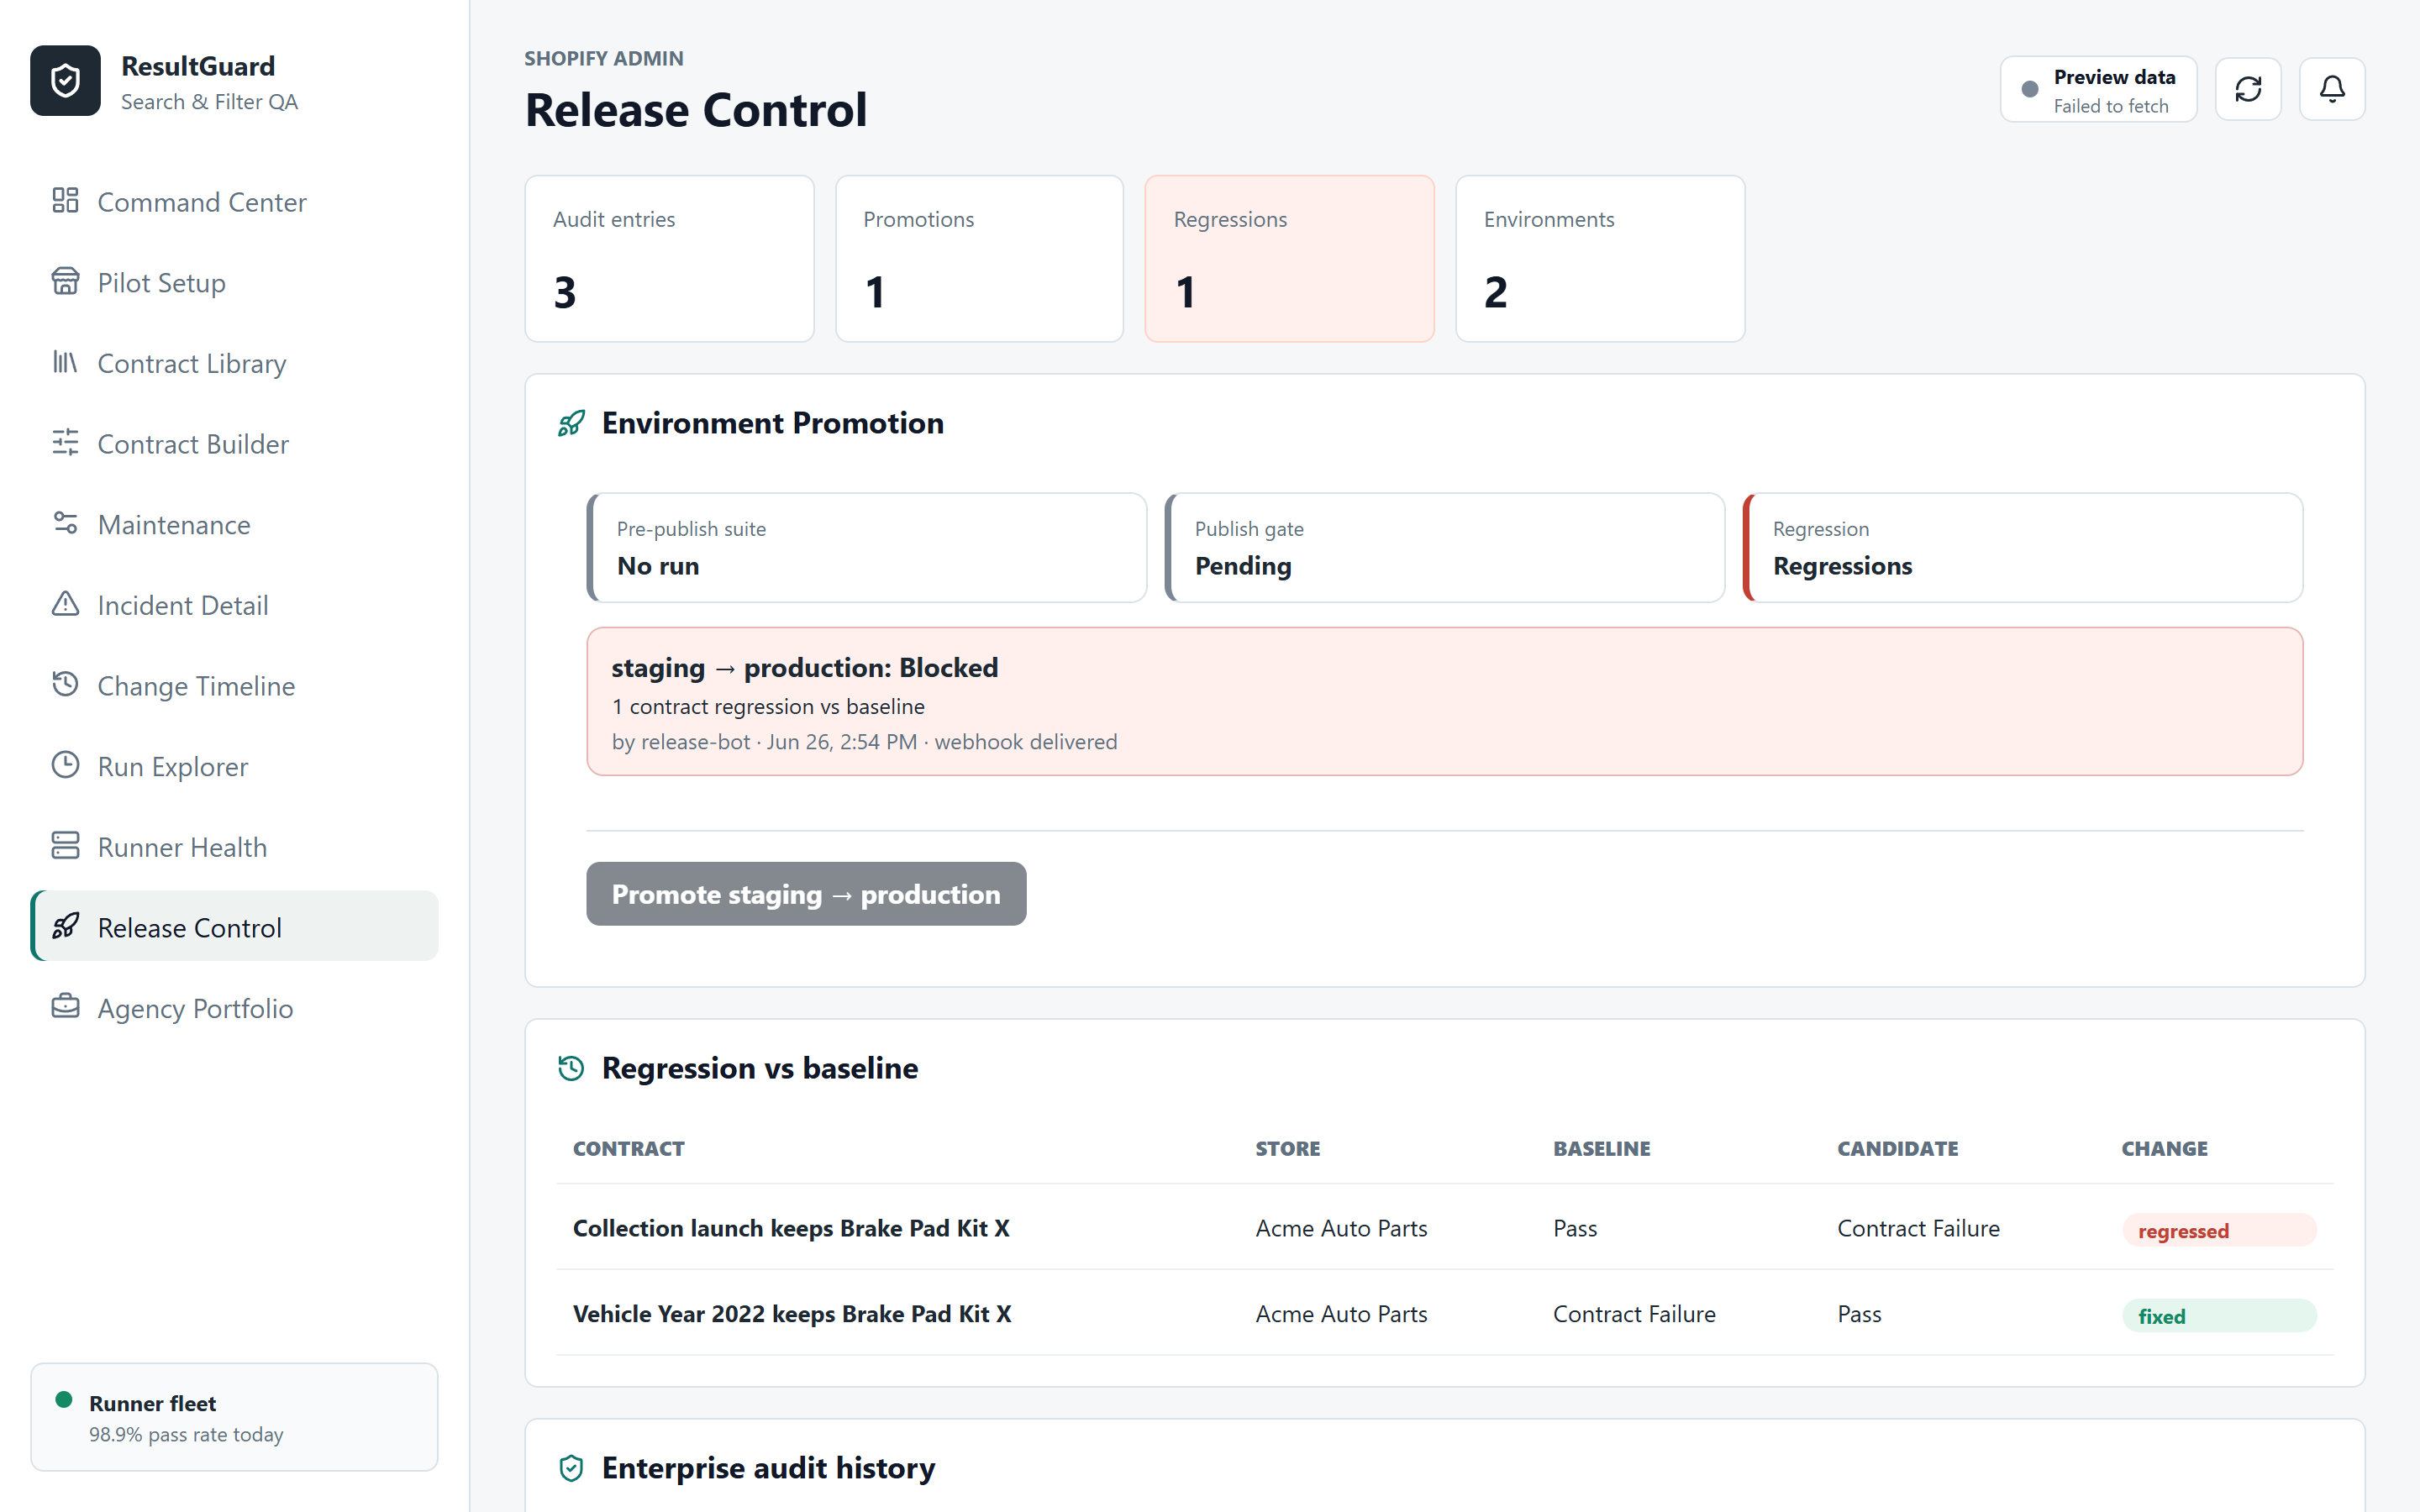Viewport: 2420px width, 1512px height.
Task: Open the Runner fleet status card
Action: [235, 1417]
